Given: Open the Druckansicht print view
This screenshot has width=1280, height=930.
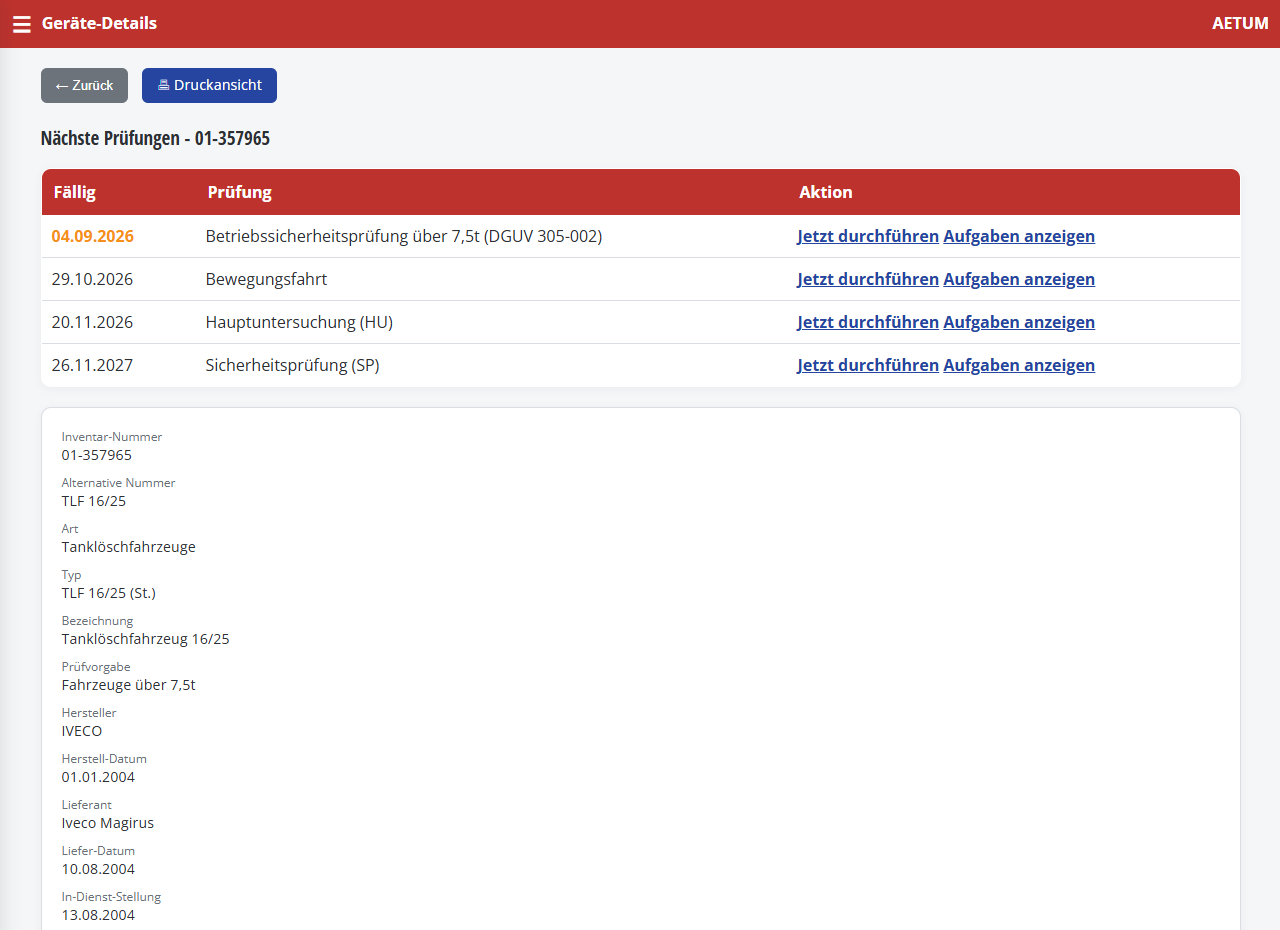Looking at the screenshot, I should 209,85.
